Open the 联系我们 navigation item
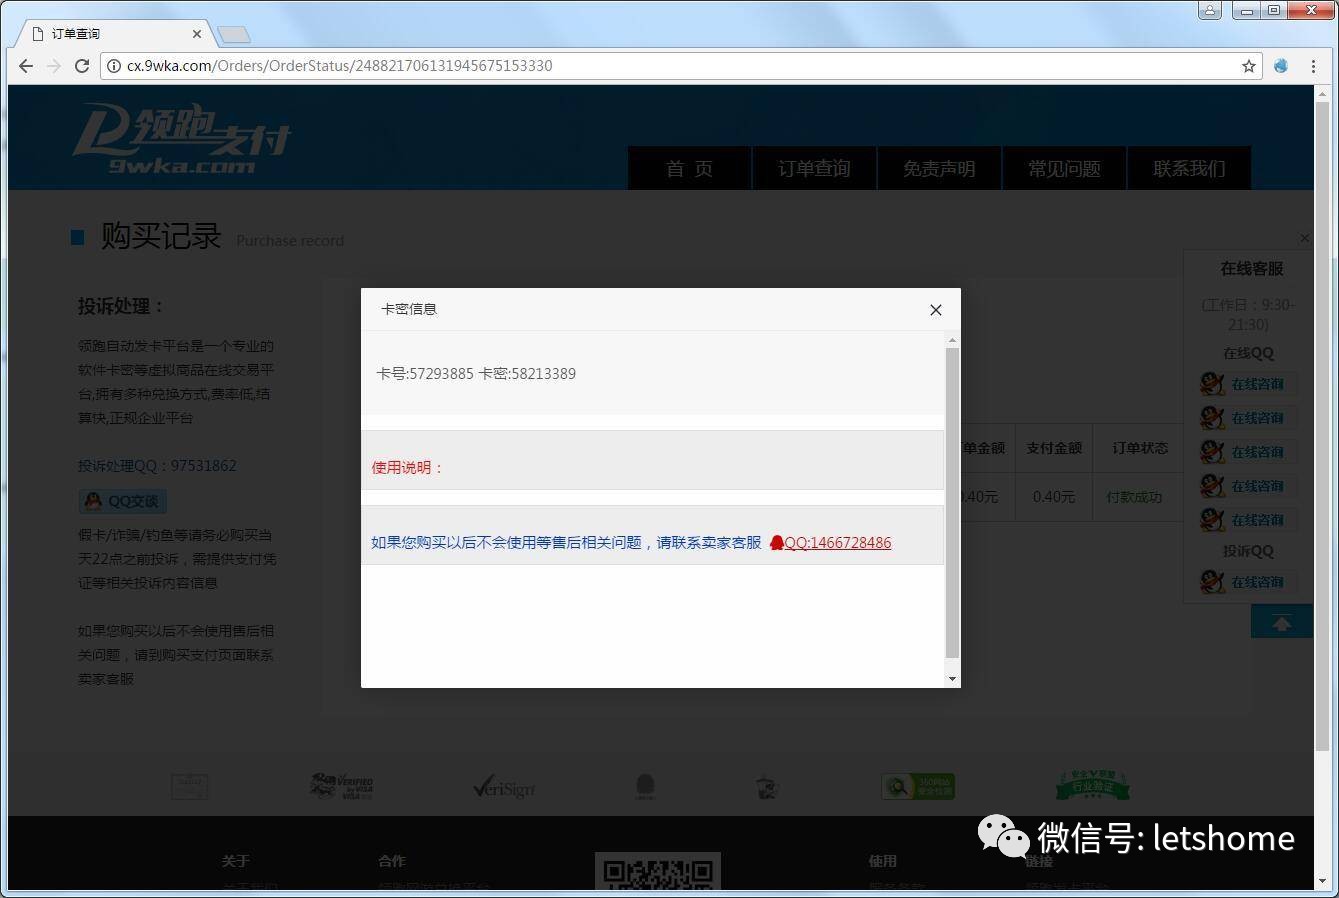Image resolution: width=1339 pixels, height=898 pixels. (x=1189, y=169)
